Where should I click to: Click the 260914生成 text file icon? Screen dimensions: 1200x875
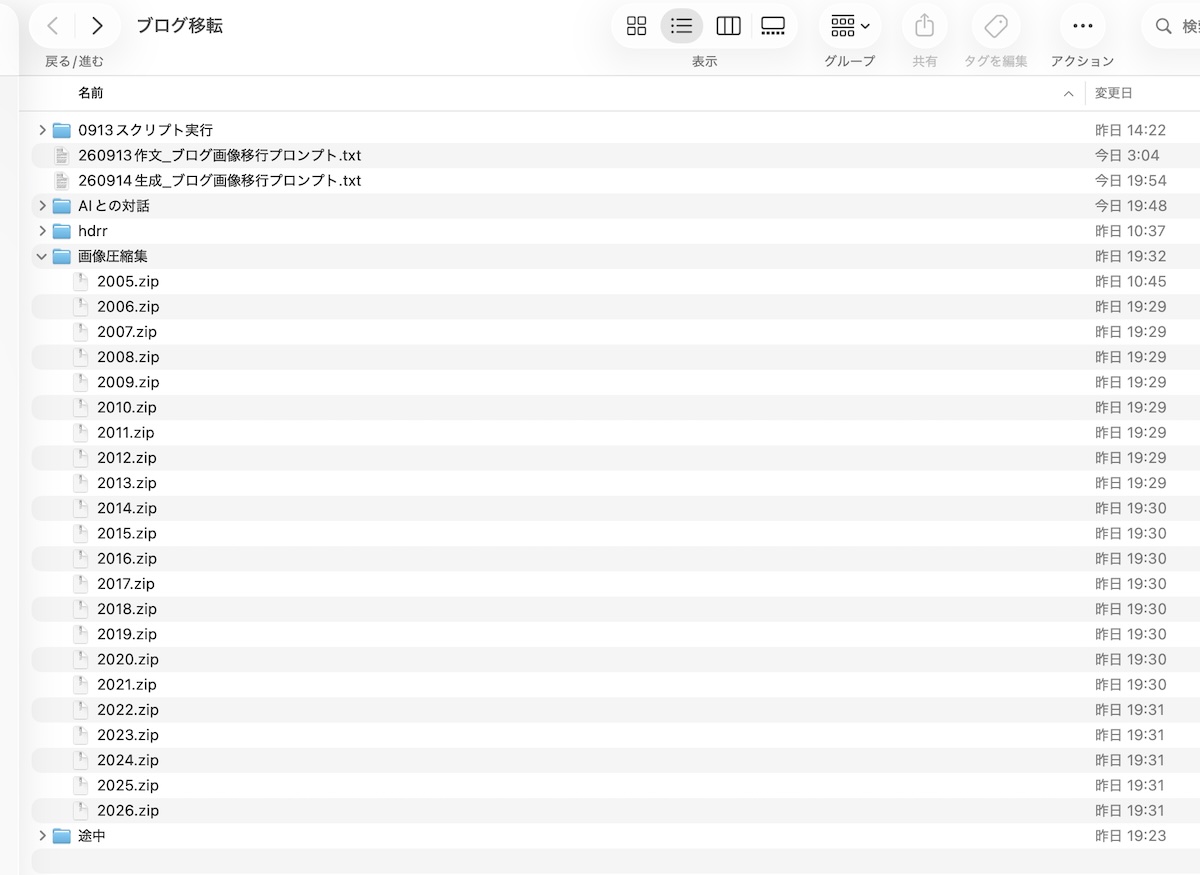click(62, 180)
